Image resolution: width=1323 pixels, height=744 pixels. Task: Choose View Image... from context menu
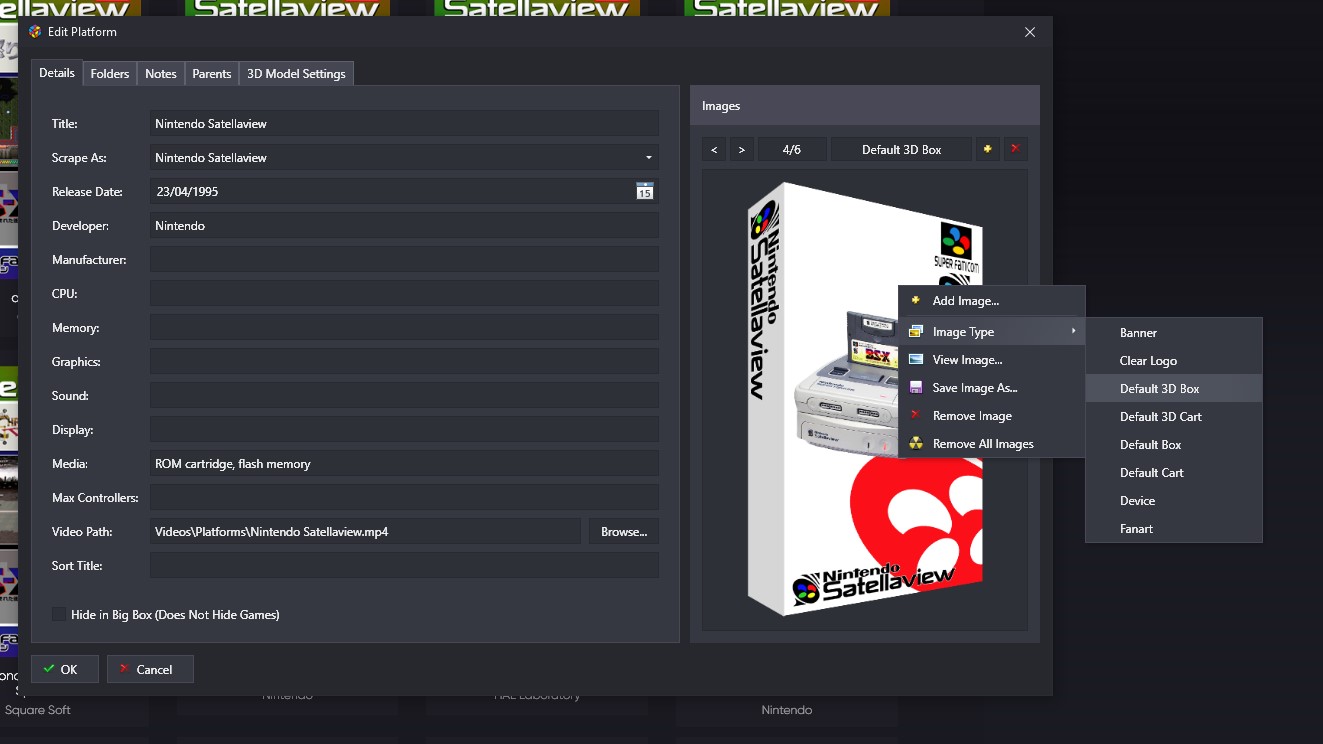coord(991,359)
